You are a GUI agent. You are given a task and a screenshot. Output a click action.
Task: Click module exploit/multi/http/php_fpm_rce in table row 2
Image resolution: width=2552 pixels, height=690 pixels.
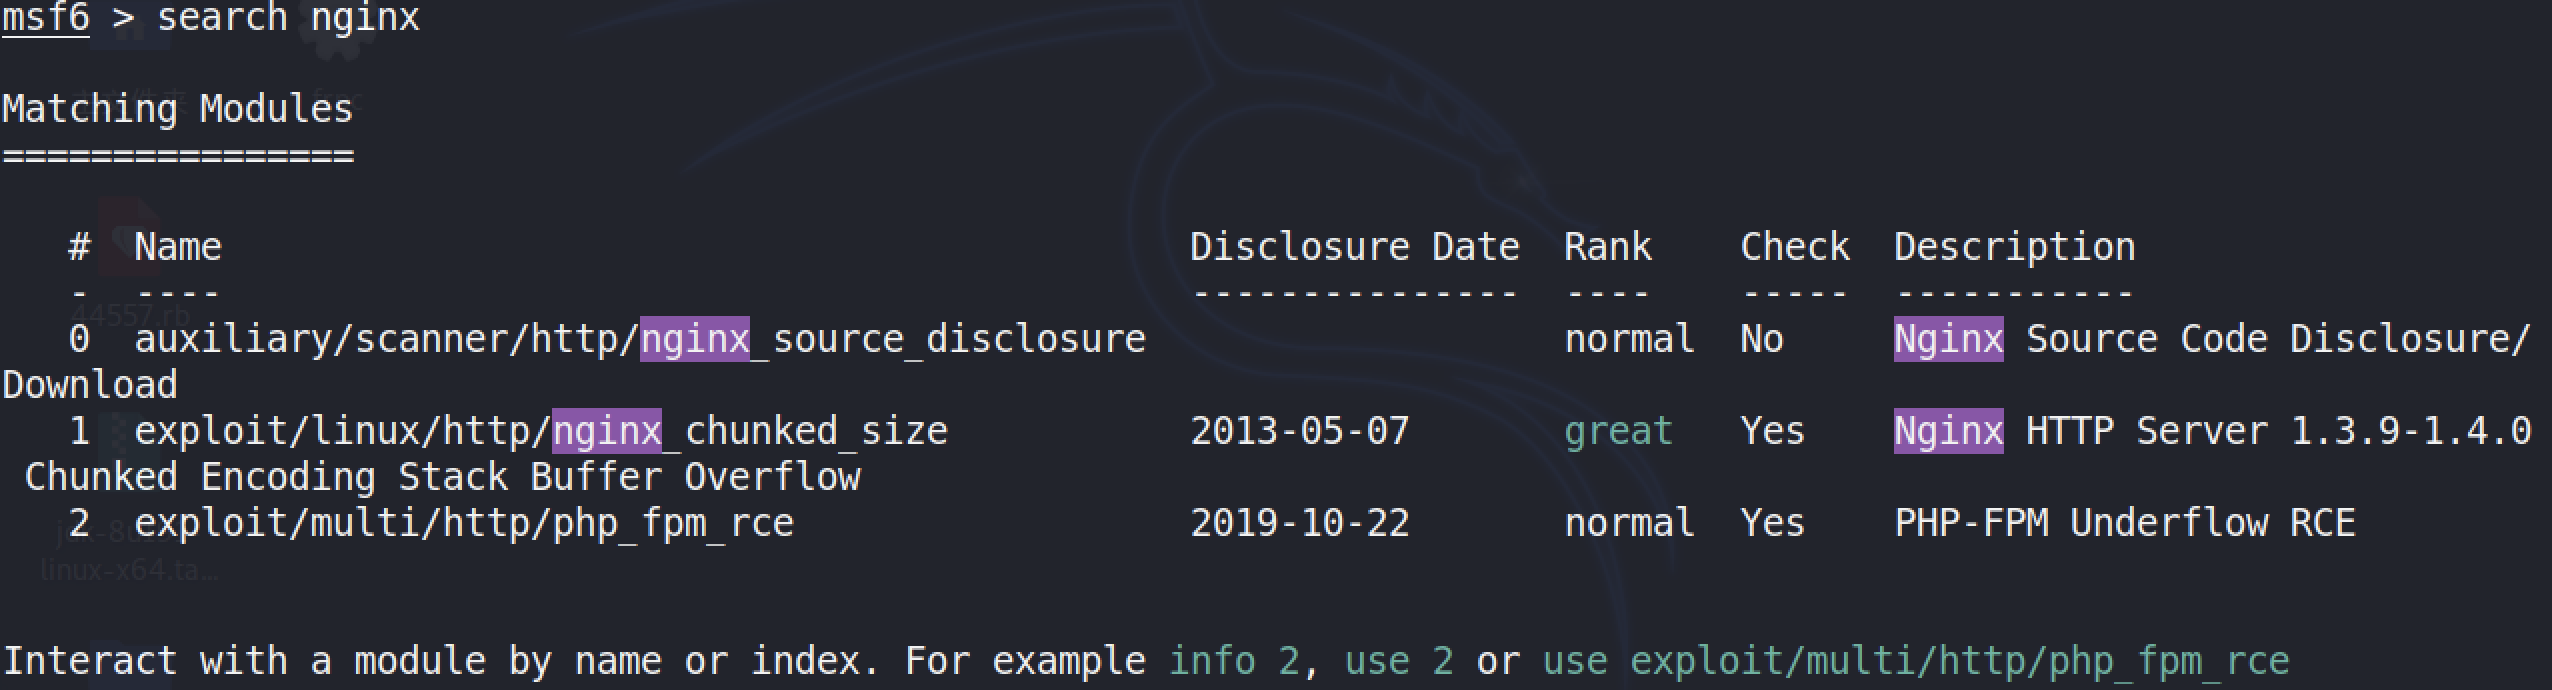click(464, 523)
